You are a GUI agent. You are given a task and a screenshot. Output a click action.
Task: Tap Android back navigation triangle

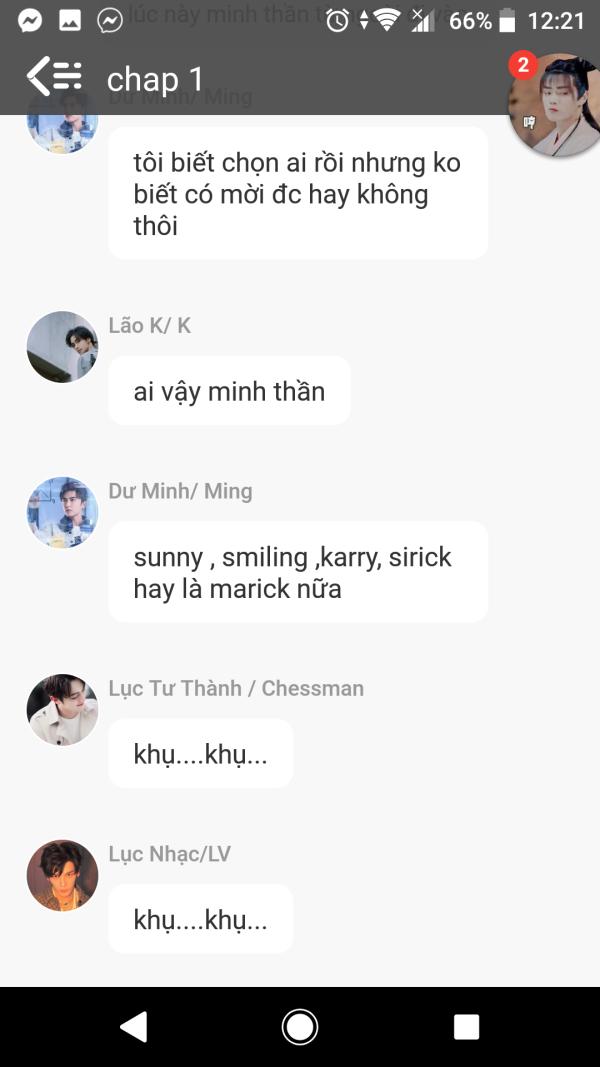(133, 1027)
